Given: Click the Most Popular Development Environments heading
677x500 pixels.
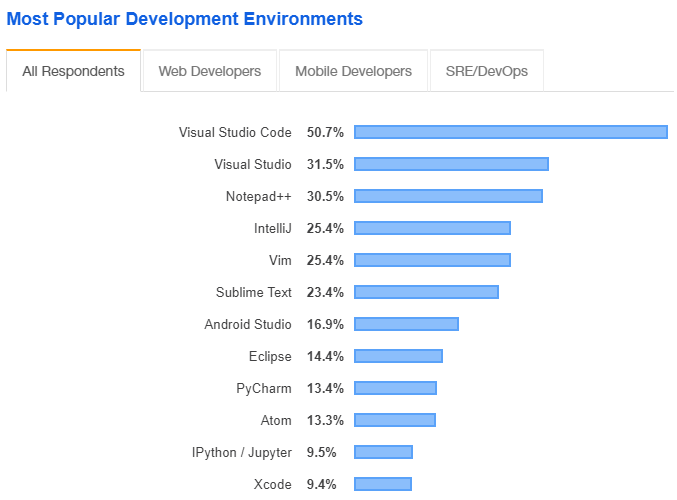Looking at the screenshot, I should click(x=185, y=19).
